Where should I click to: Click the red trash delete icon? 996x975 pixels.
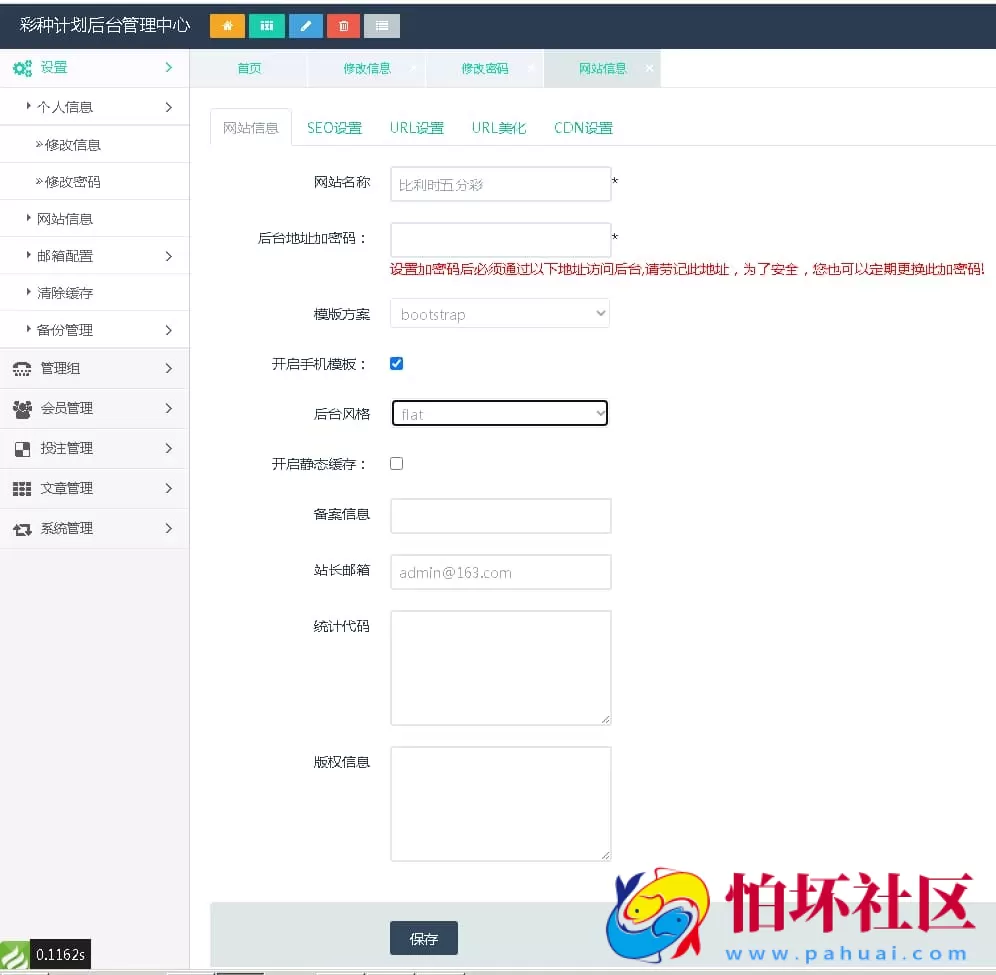(343, 26)
